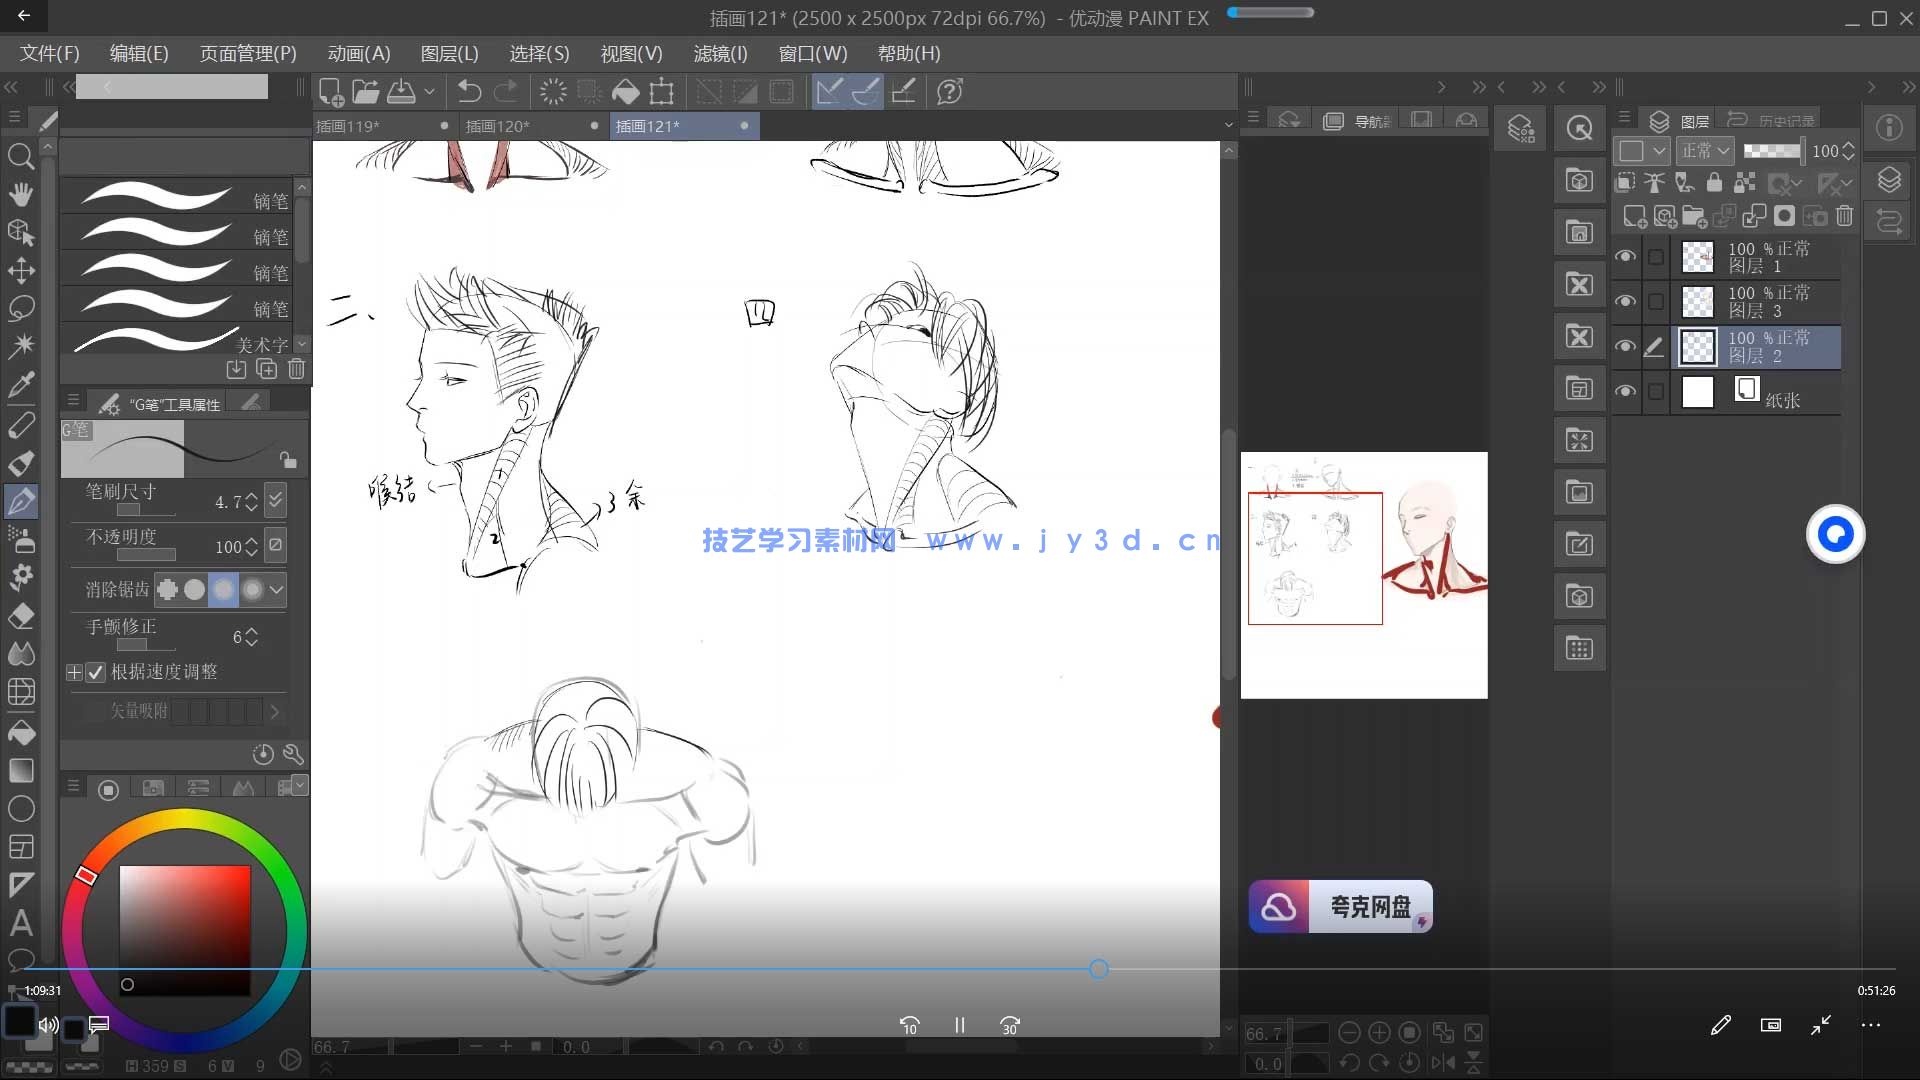Open the 滤镜 menu
The height and width of the screenshot is (1080, 1920).
click(x=721, y=53)
